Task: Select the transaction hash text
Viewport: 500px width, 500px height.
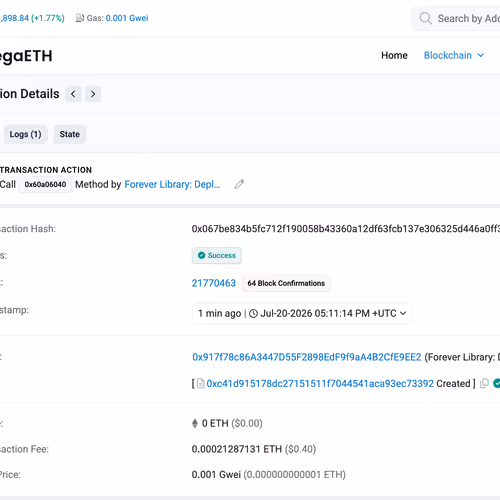Action: click(x=346, y=229)
